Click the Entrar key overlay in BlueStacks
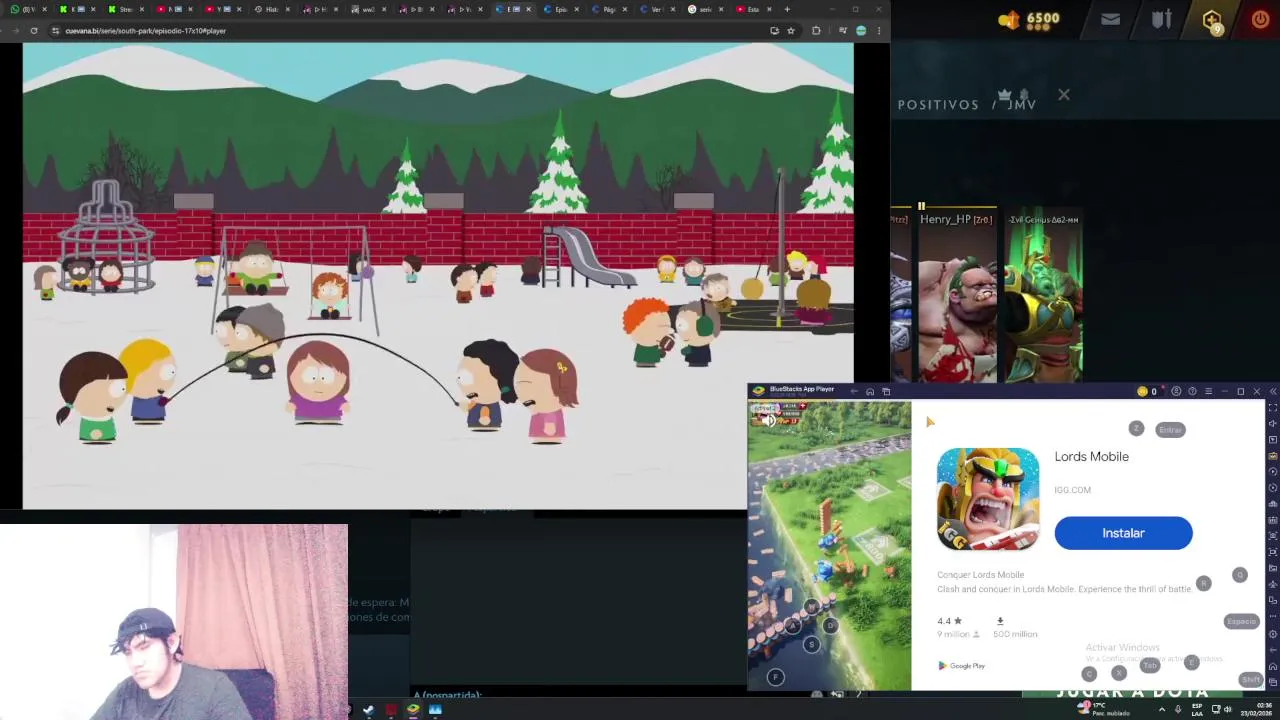This screenshot has width=1280, height=720. [x=1170, y=430]
